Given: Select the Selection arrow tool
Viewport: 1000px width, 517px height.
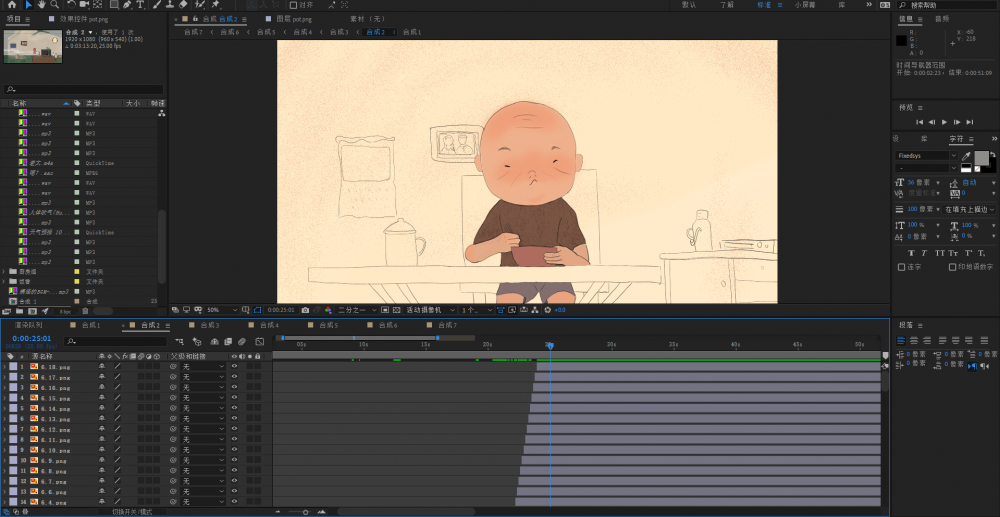Looking at the screenshot, I should pyautogui.click(x=29, y=4).
